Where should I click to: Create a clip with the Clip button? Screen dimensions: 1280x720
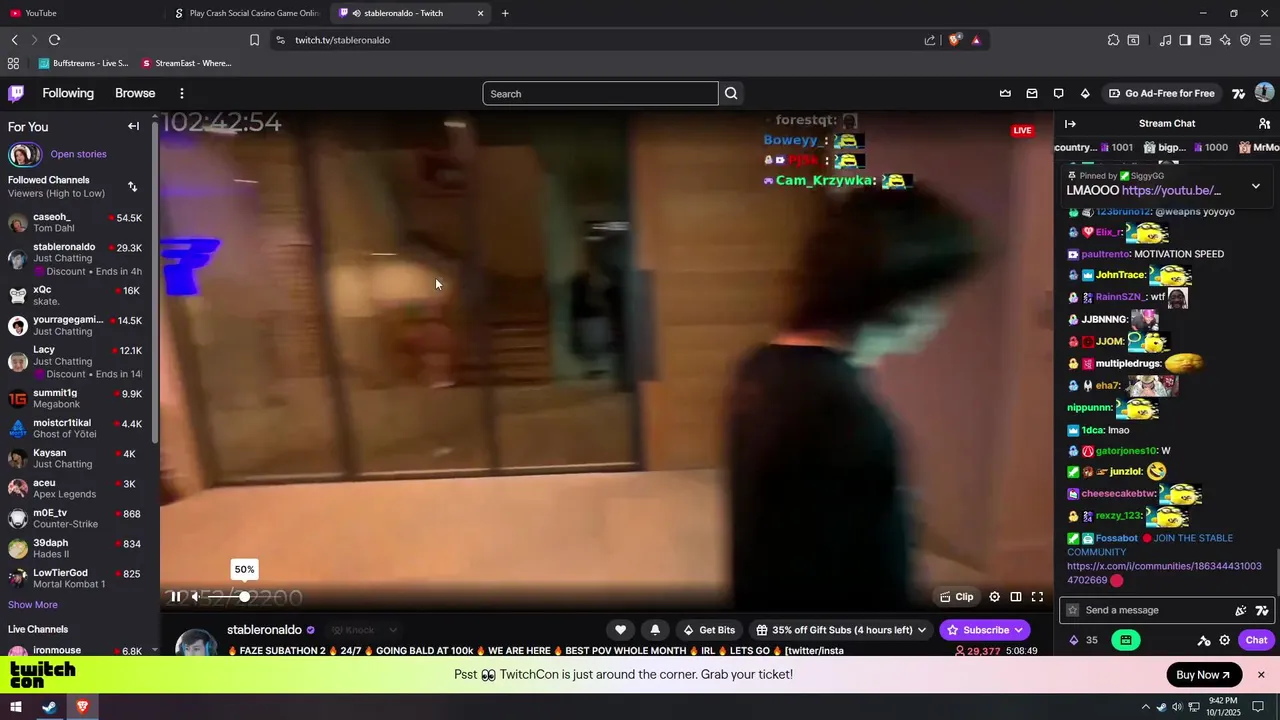[957, 597]
